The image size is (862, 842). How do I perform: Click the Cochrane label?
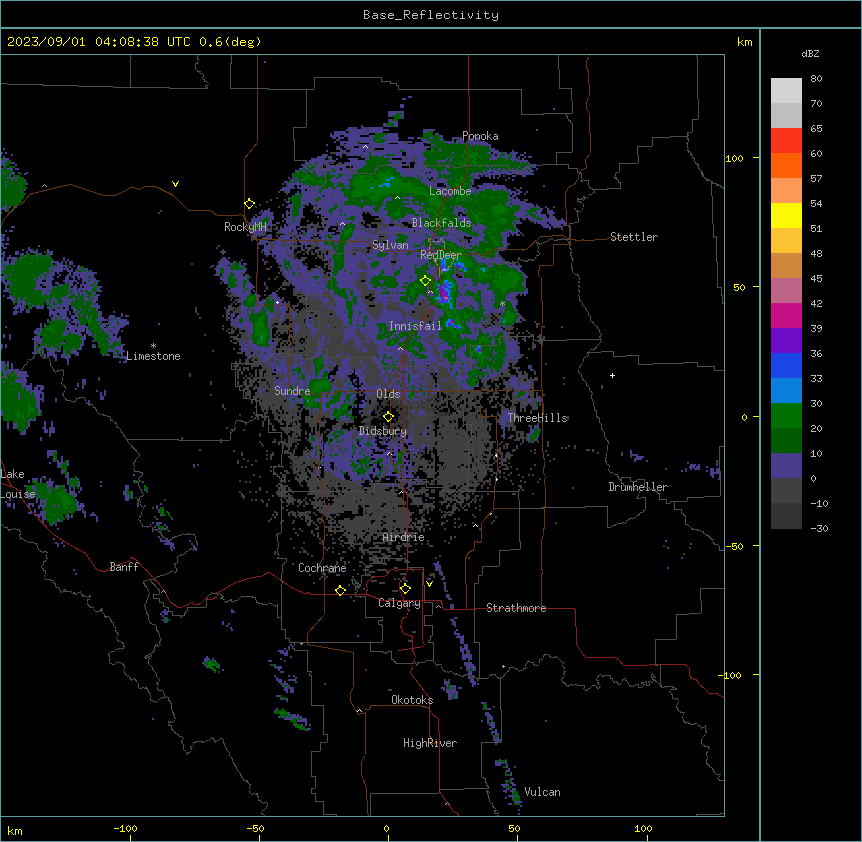(x=322, y=568)
